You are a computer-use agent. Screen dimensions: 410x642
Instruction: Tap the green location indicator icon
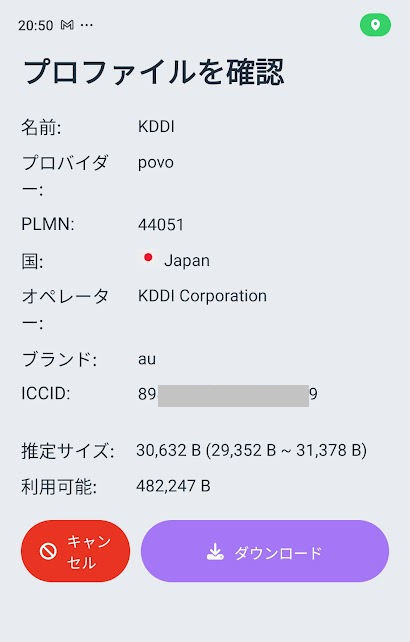pyautogui.click(x=375, y=25)
